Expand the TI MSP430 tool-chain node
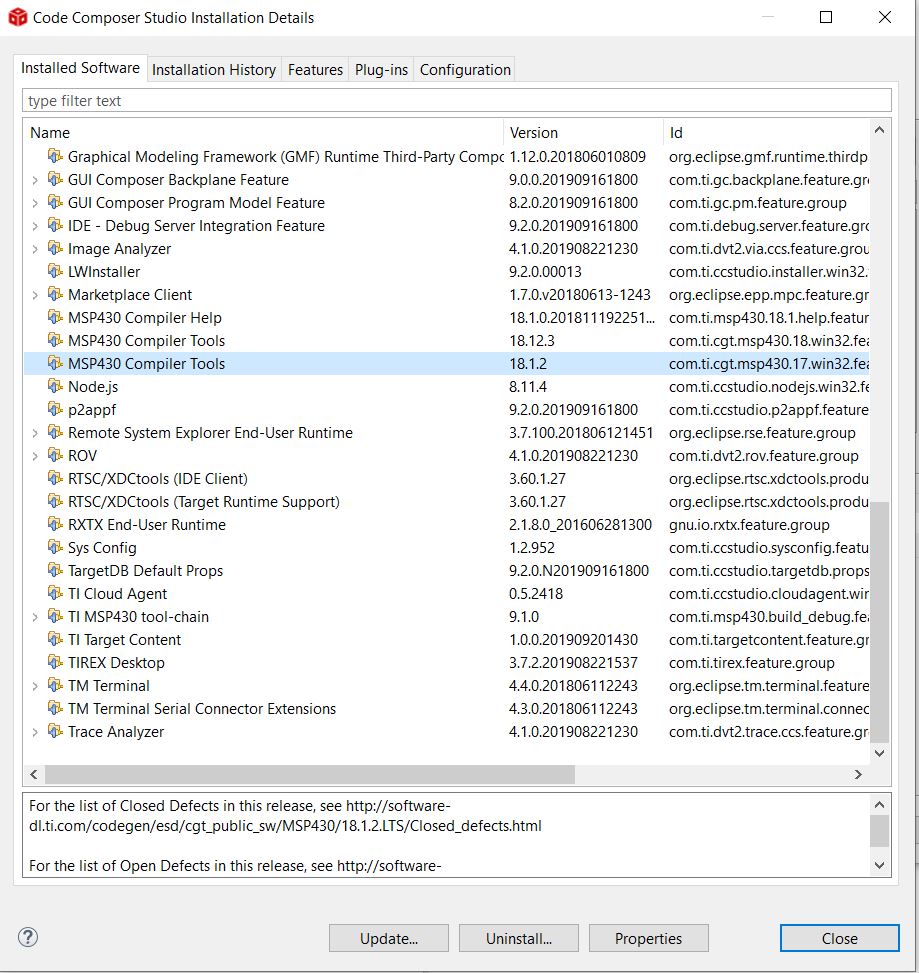 pos(35,617)
